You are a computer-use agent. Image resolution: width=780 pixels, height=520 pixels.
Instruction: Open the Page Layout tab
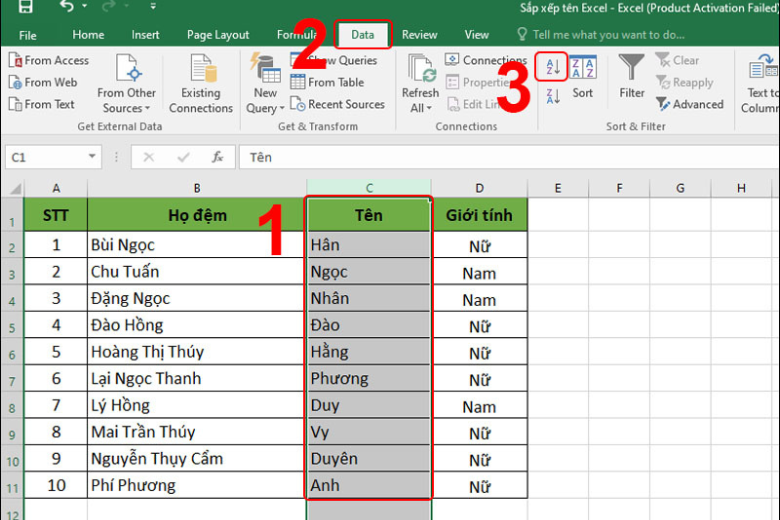click(218, 35)
